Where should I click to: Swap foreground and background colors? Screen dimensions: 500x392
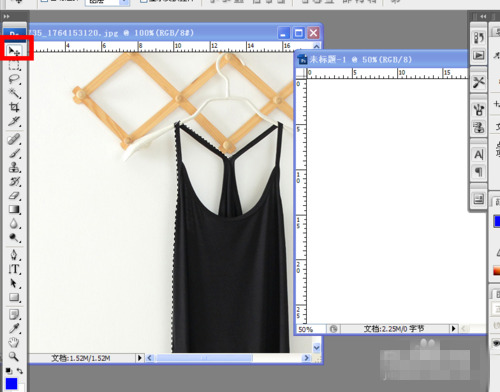click(20, 371)
